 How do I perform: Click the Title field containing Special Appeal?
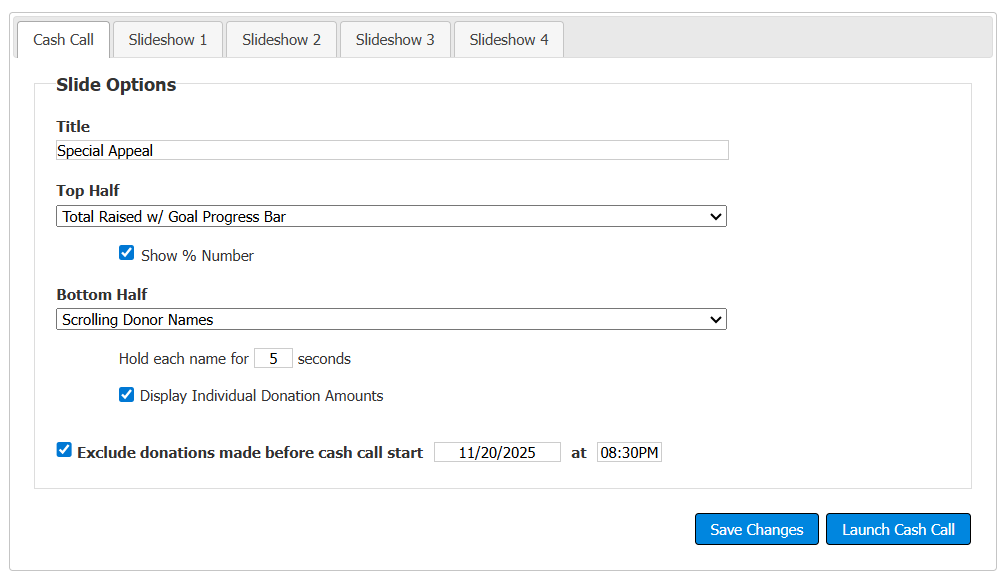392,151
